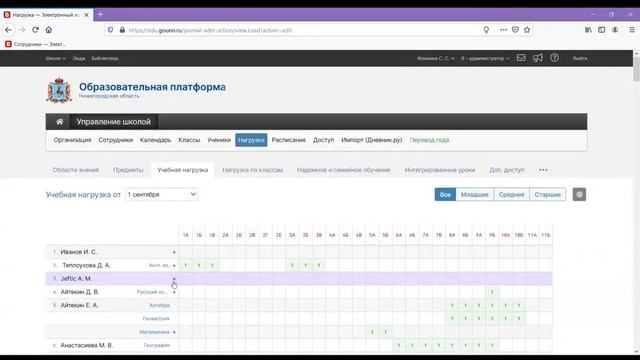Click the Pocket save icon in address bar

[515, 30]
